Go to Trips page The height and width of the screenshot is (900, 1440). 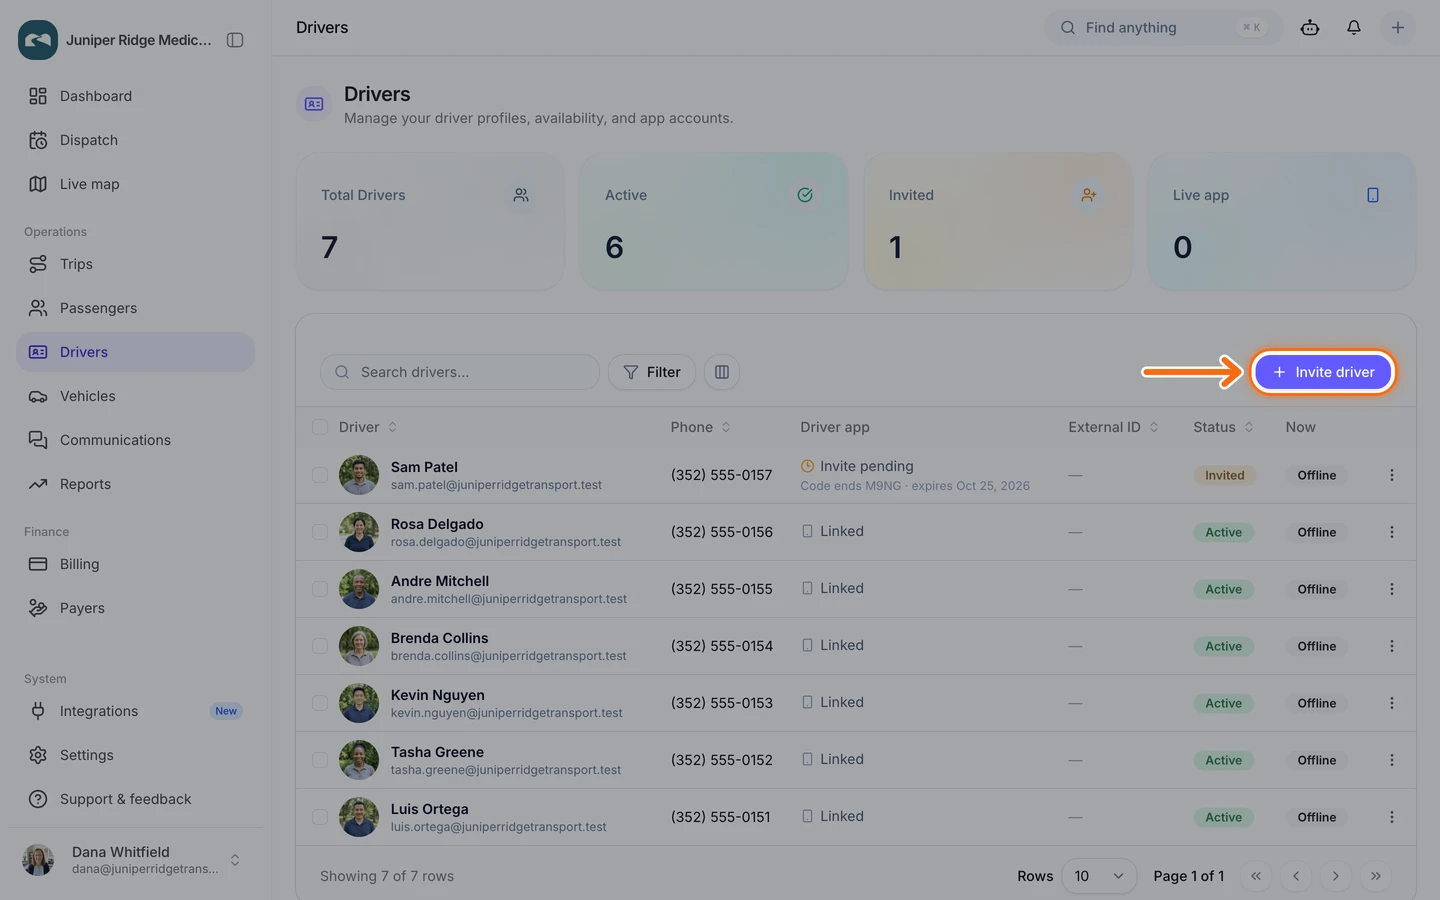(x=135, y=264)
